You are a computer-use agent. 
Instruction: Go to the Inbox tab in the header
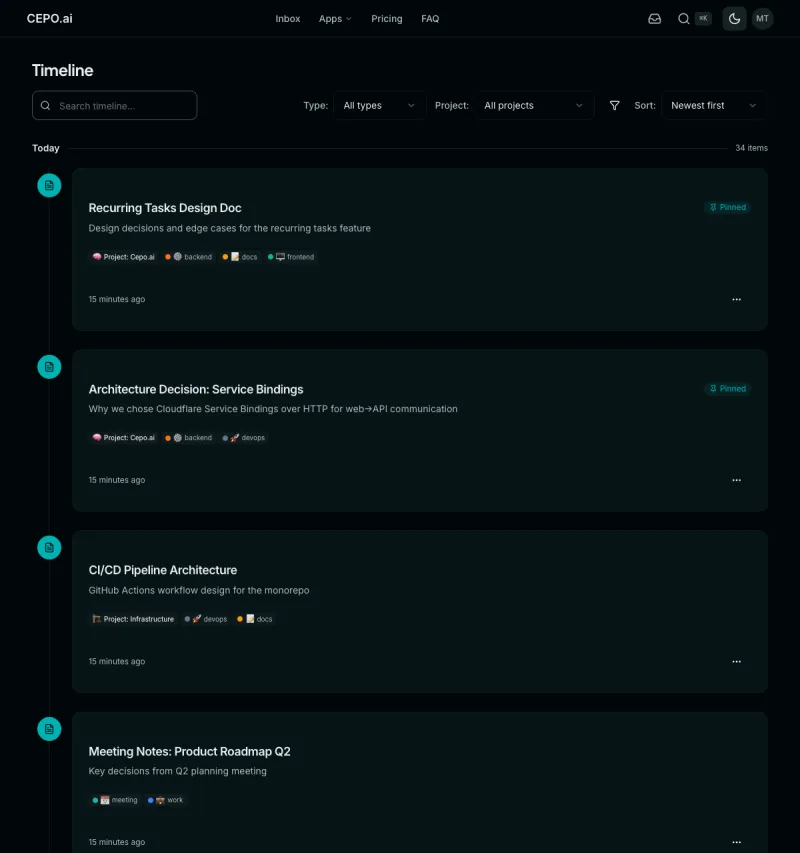click(288, 18)
